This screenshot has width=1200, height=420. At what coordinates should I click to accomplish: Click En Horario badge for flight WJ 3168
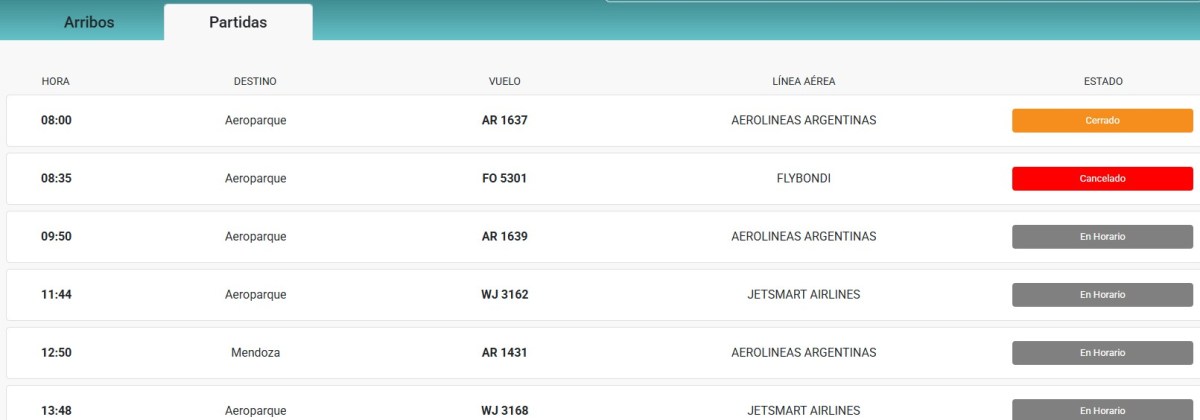(x=1102, y=410)
